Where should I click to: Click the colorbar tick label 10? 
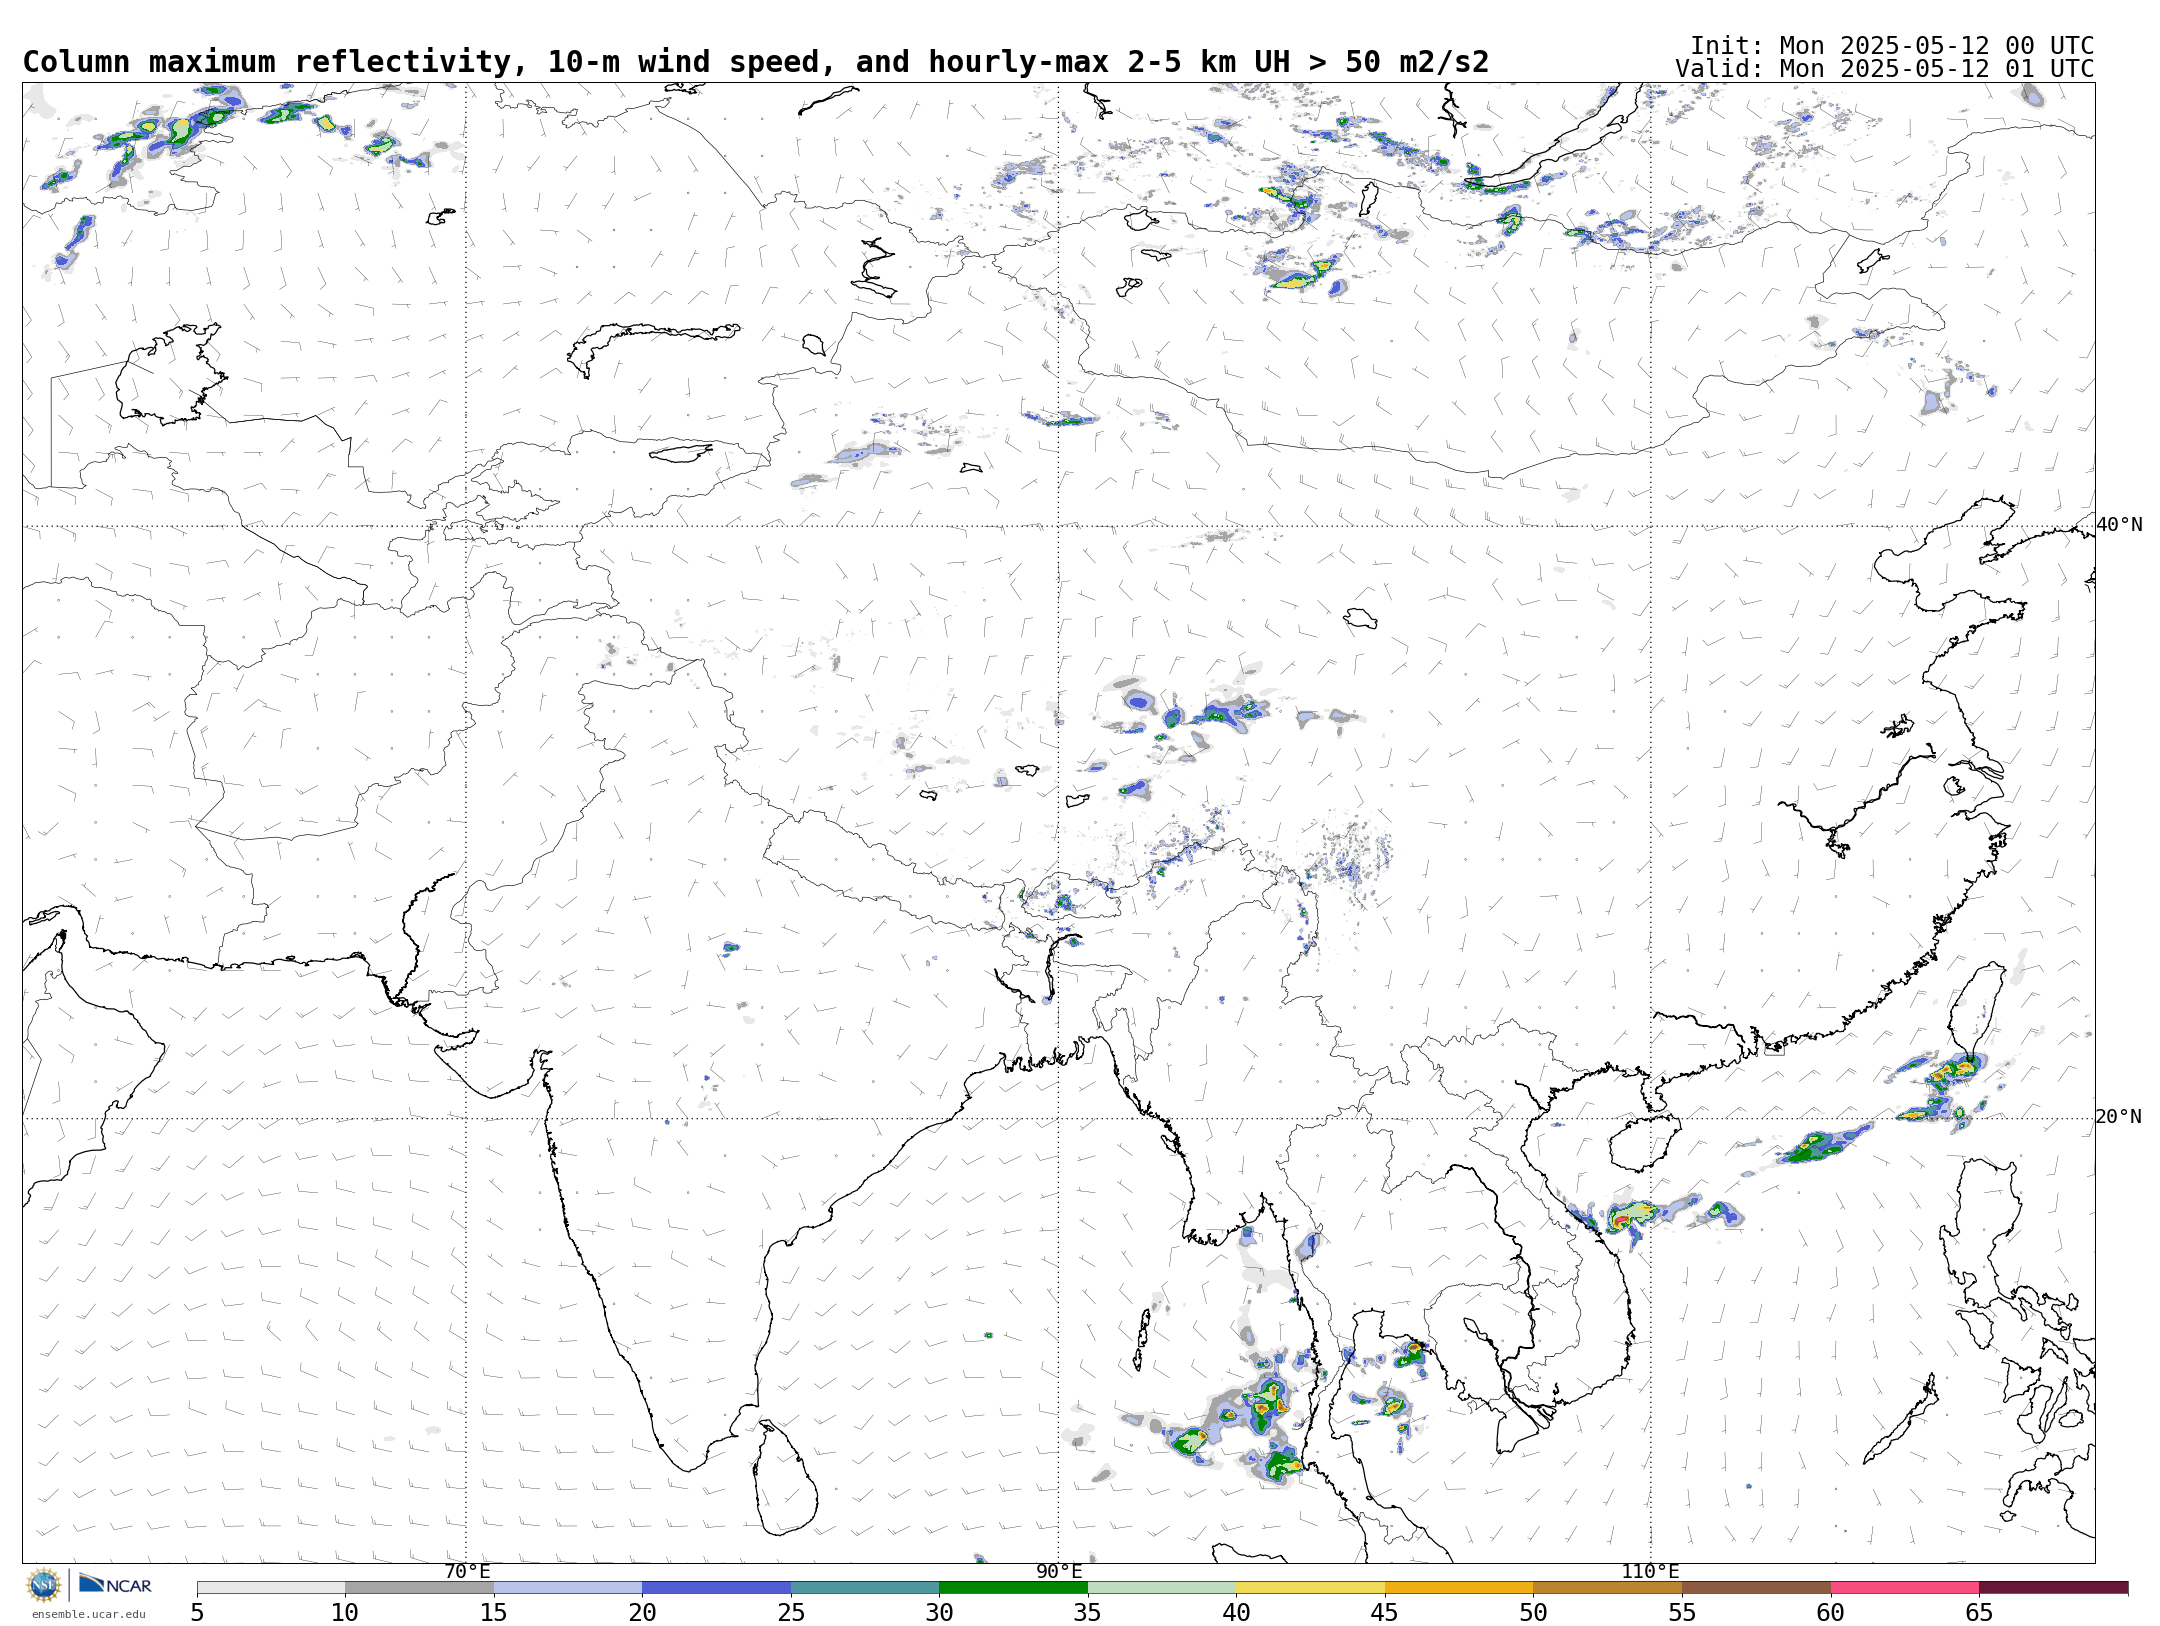pos(345,1613)
